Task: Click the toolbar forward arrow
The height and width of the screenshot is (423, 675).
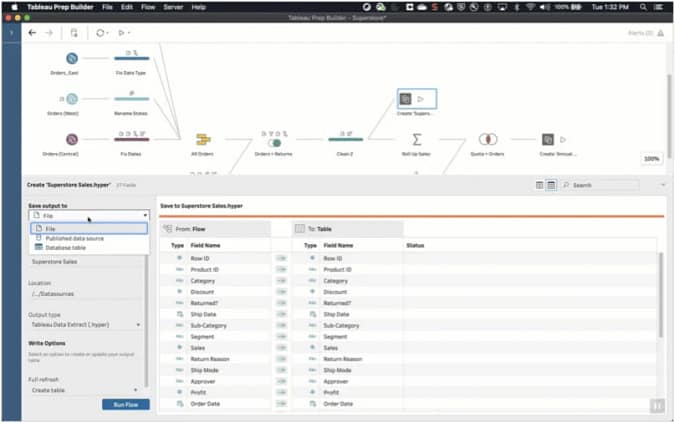Action: [x=49, y=33]
